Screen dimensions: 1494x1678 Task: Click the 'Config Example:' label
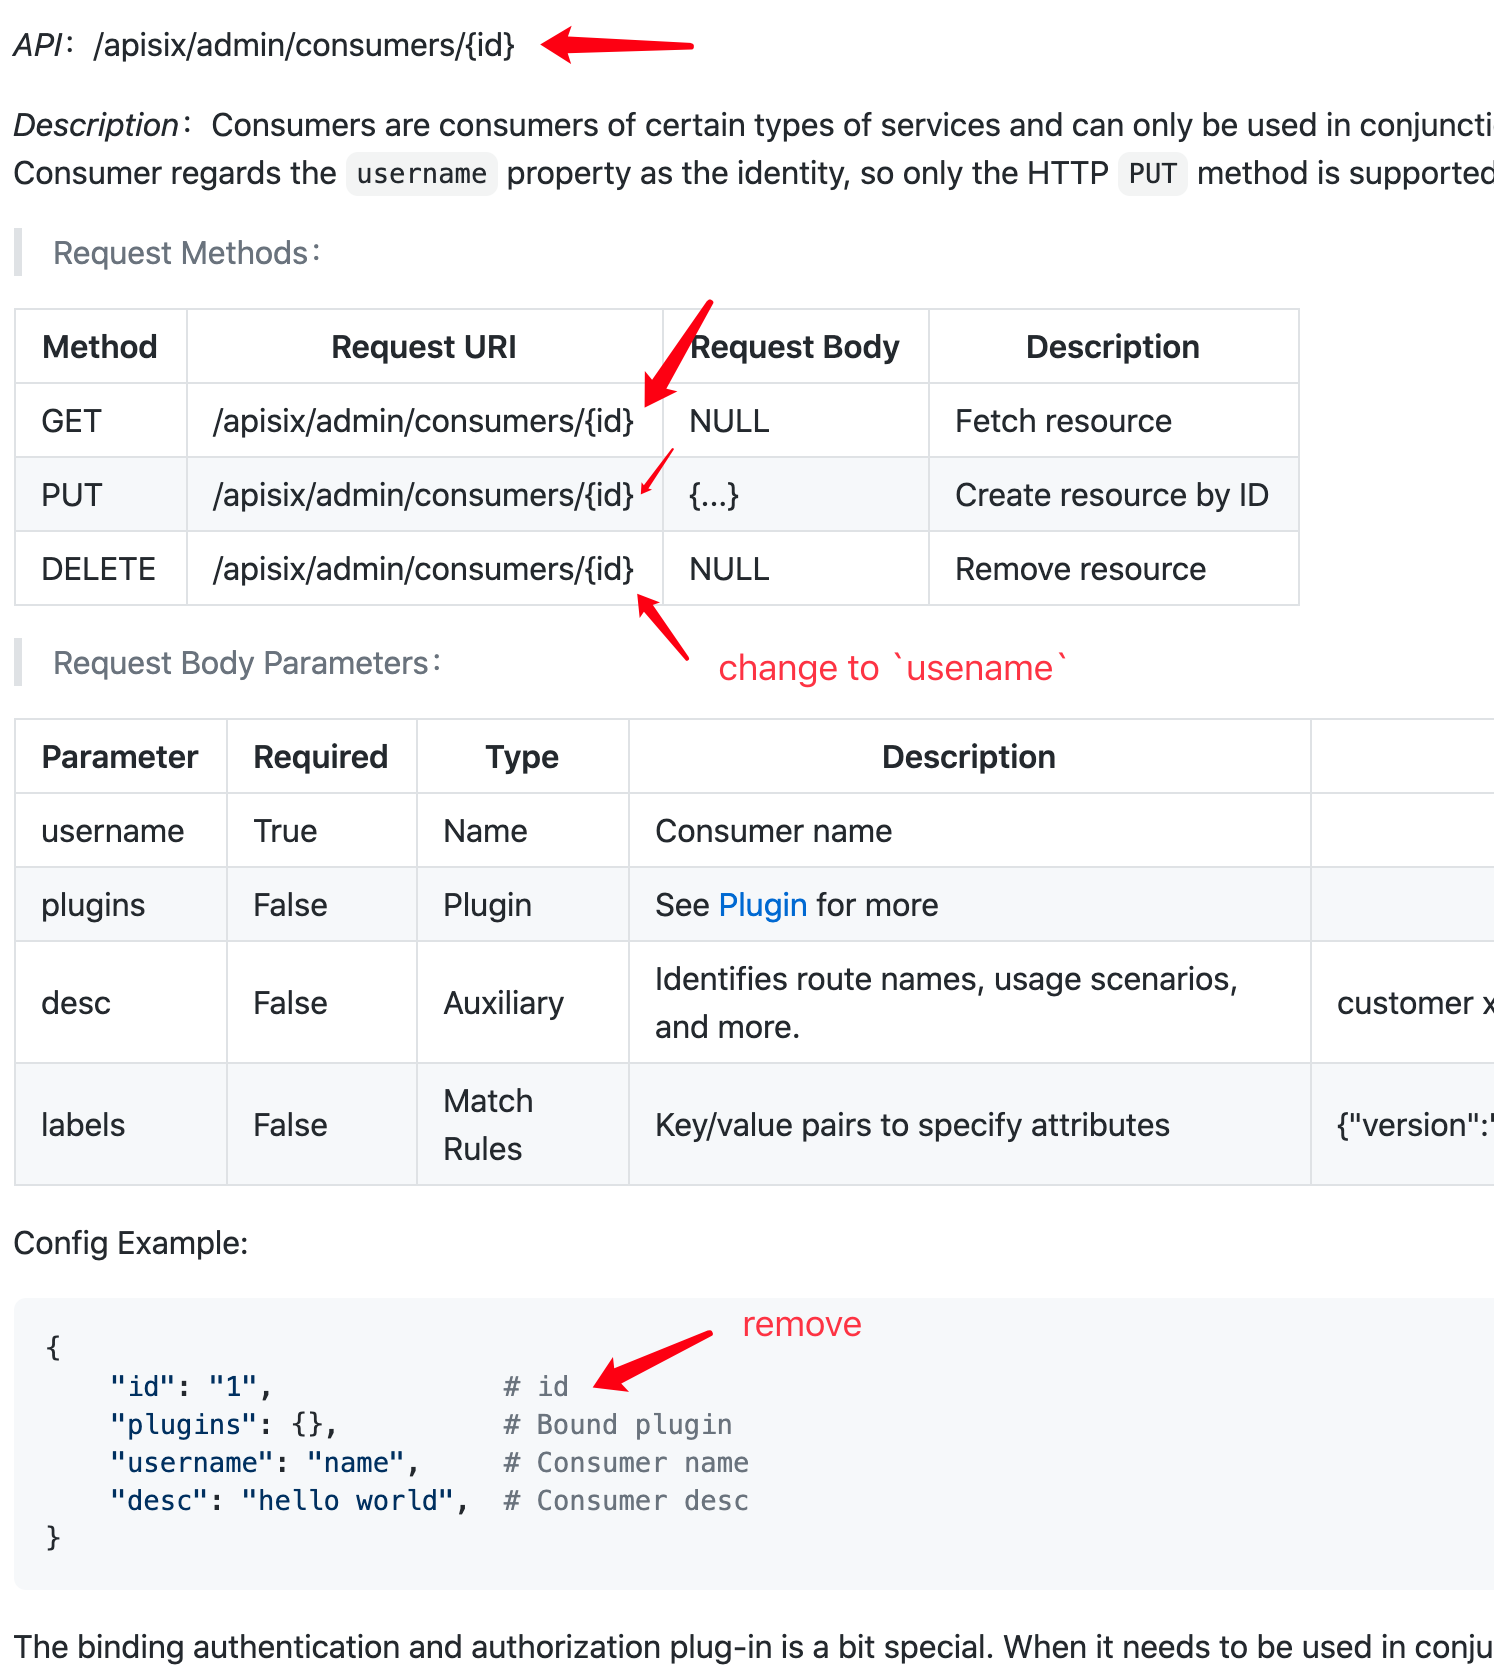tap(131, 1243)
